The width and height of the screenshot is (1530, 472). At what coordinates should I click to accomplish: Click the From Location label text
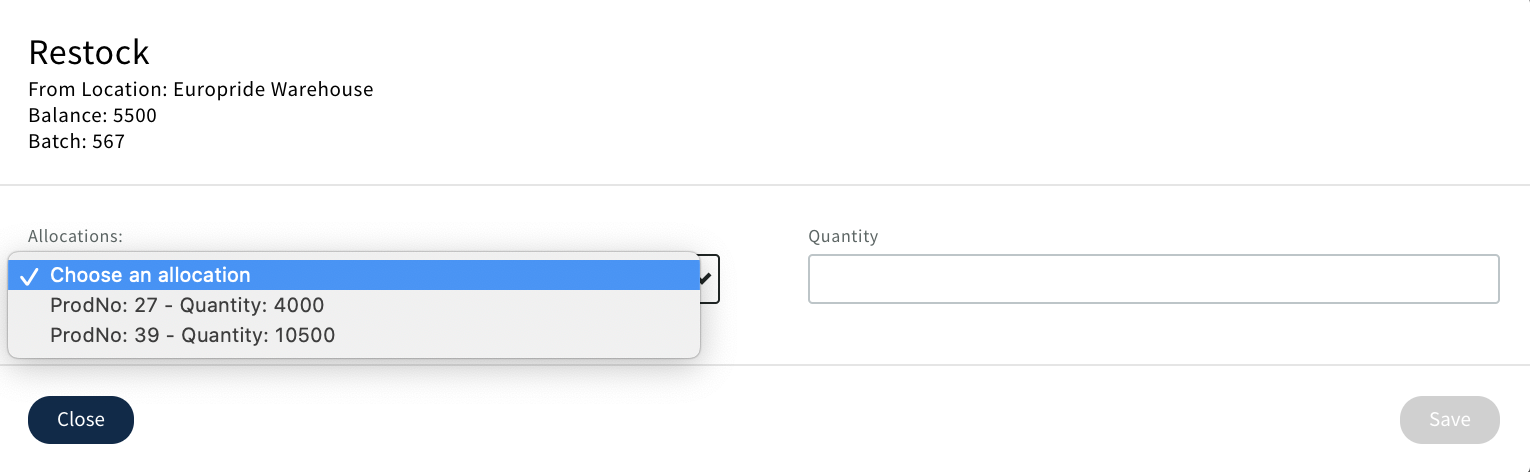(98, 89)
